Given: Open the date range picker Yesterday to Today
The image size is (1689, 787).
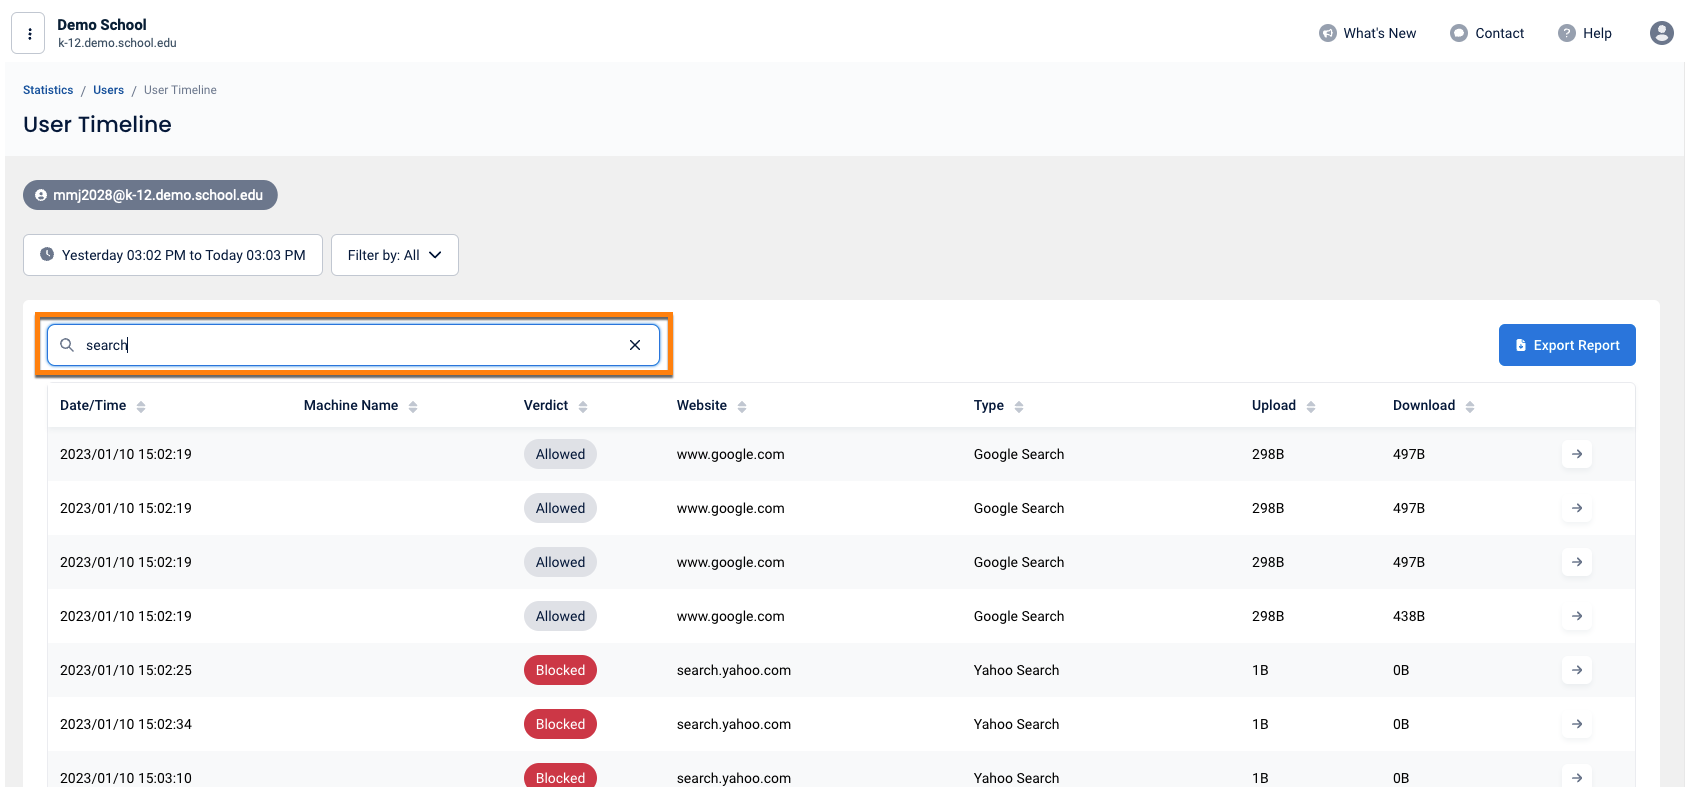Looking at the screenshot, I should (x=173, y=255).
